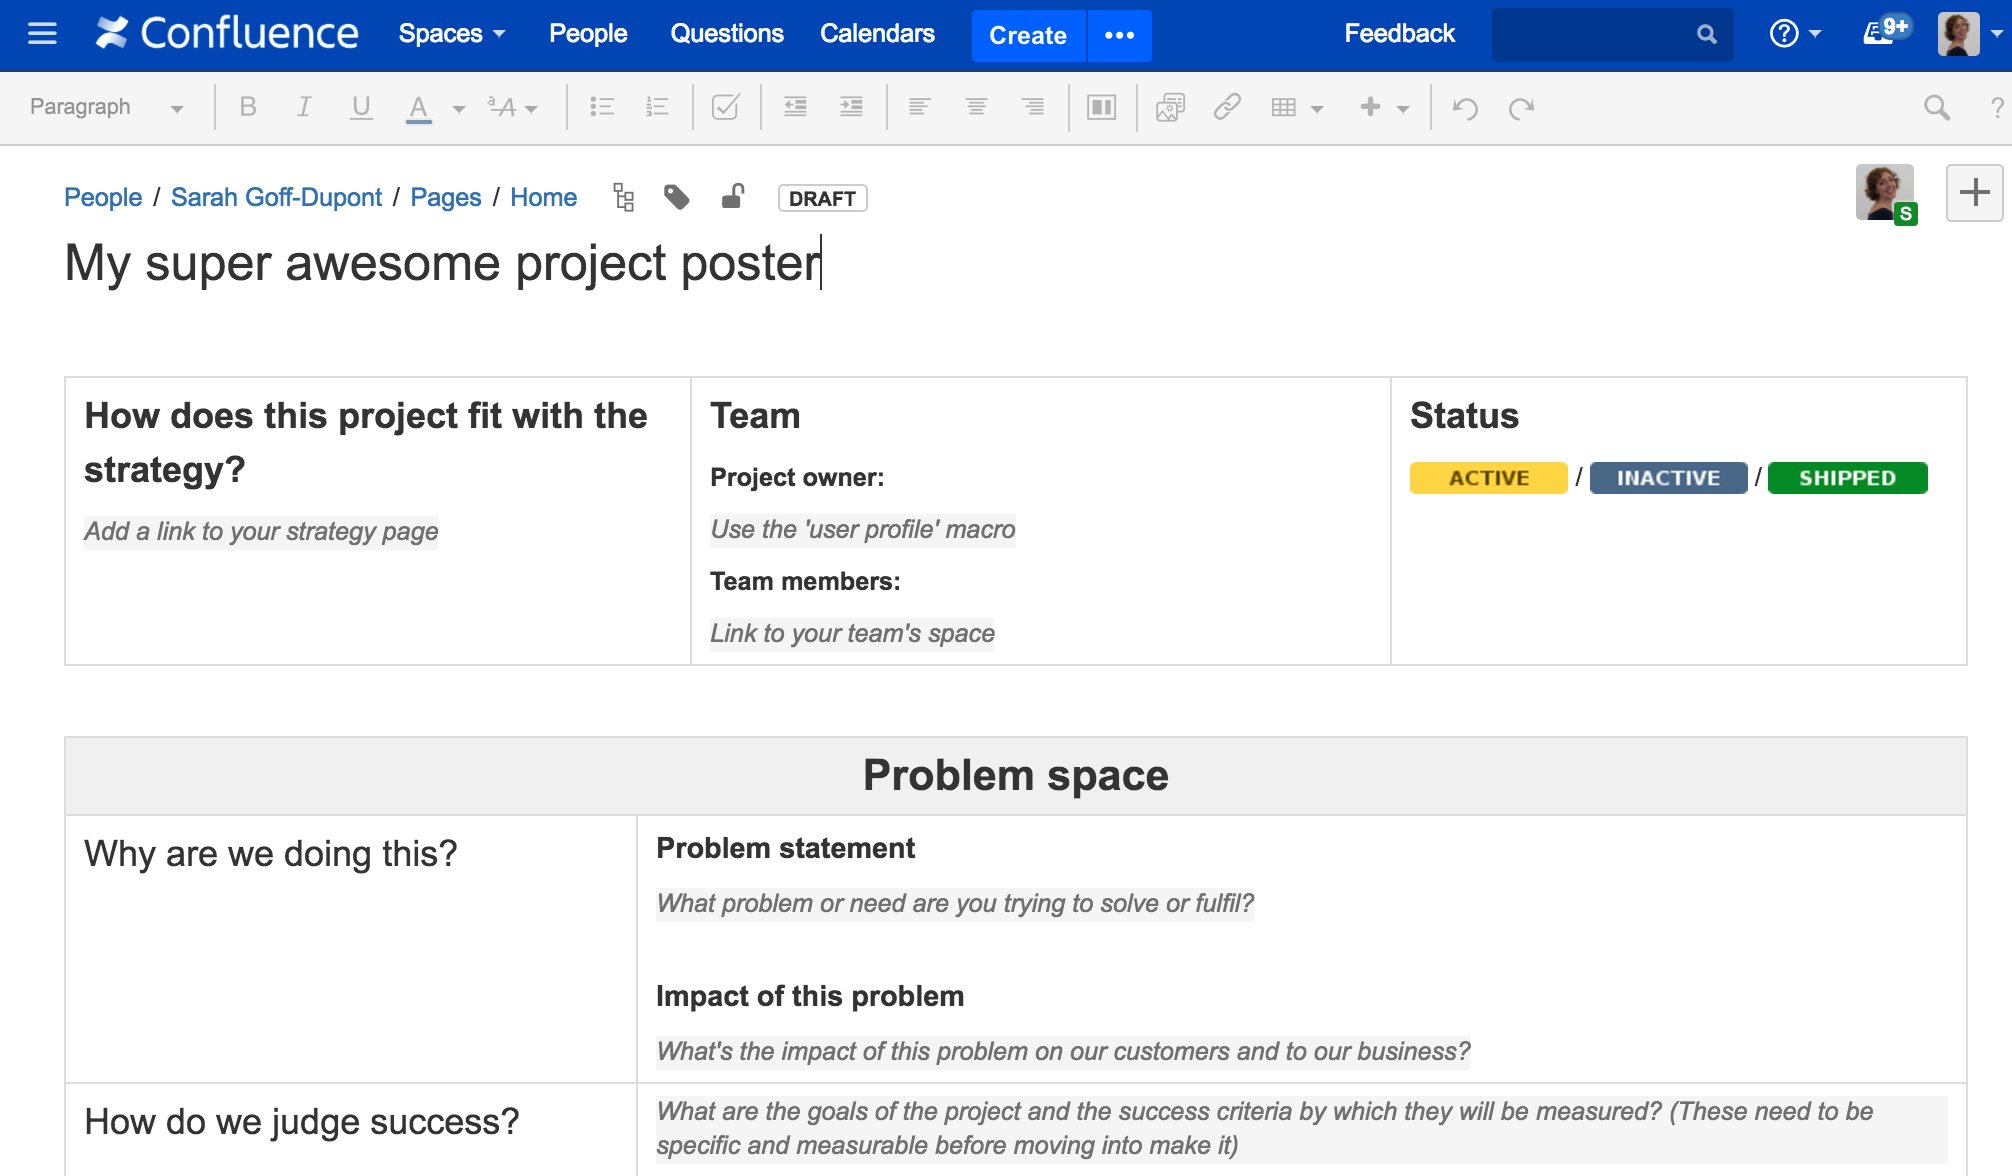Open the files and images dialog

coord(1170,107)
